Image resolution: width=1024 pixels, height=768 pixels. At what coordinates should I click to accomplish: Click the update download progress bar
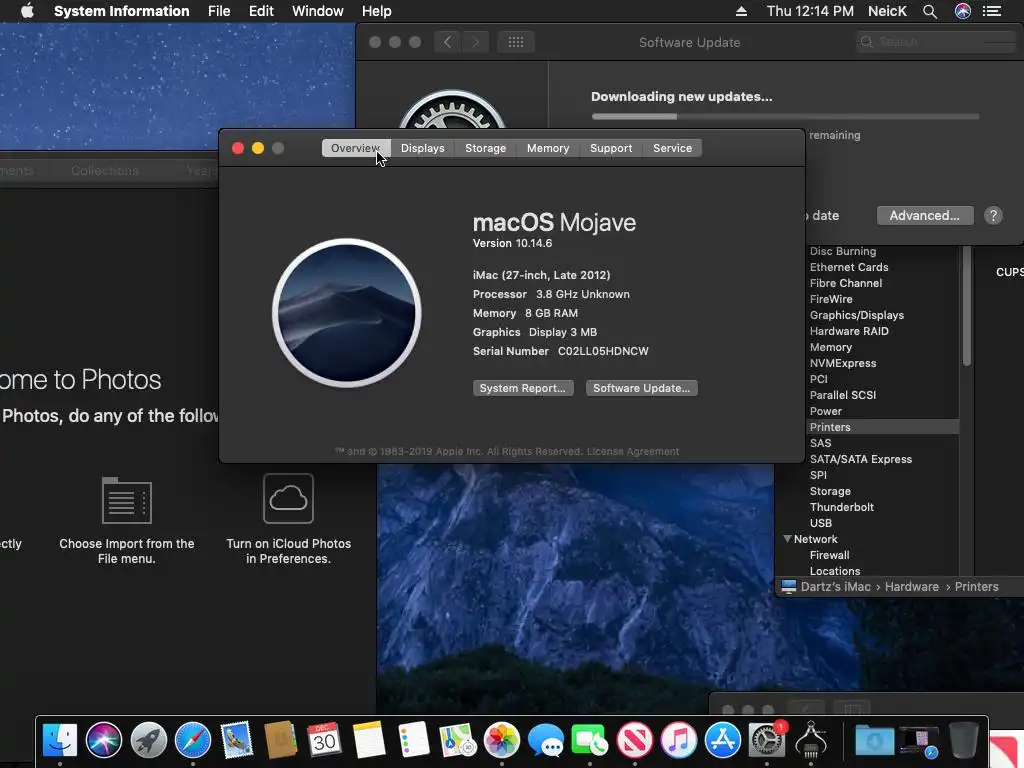[786, 116]
